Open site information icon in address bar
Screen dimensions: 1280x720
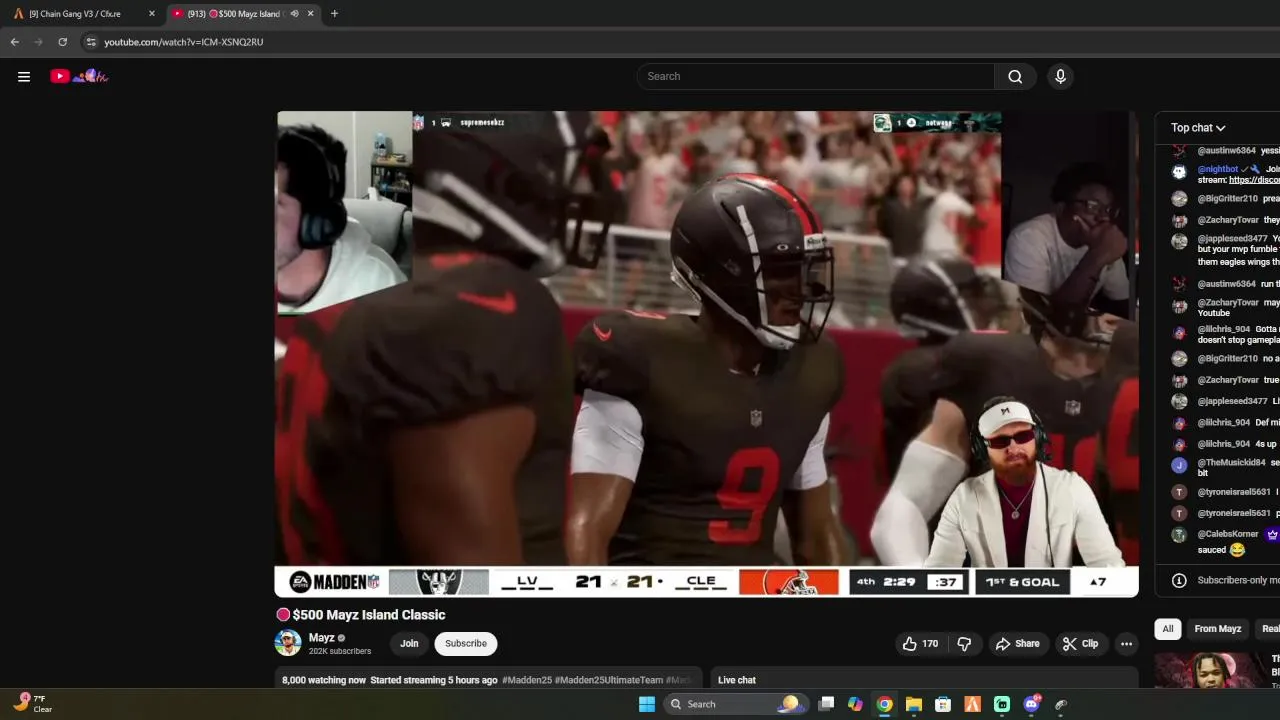tap(91, 42)
